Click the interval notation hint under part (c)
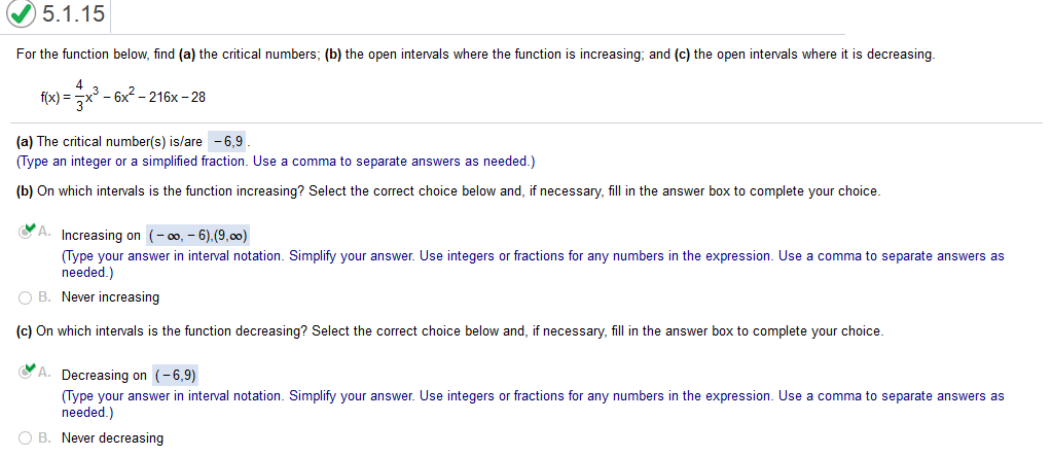This screenshot has height=457, width=1053. (533, 404)
